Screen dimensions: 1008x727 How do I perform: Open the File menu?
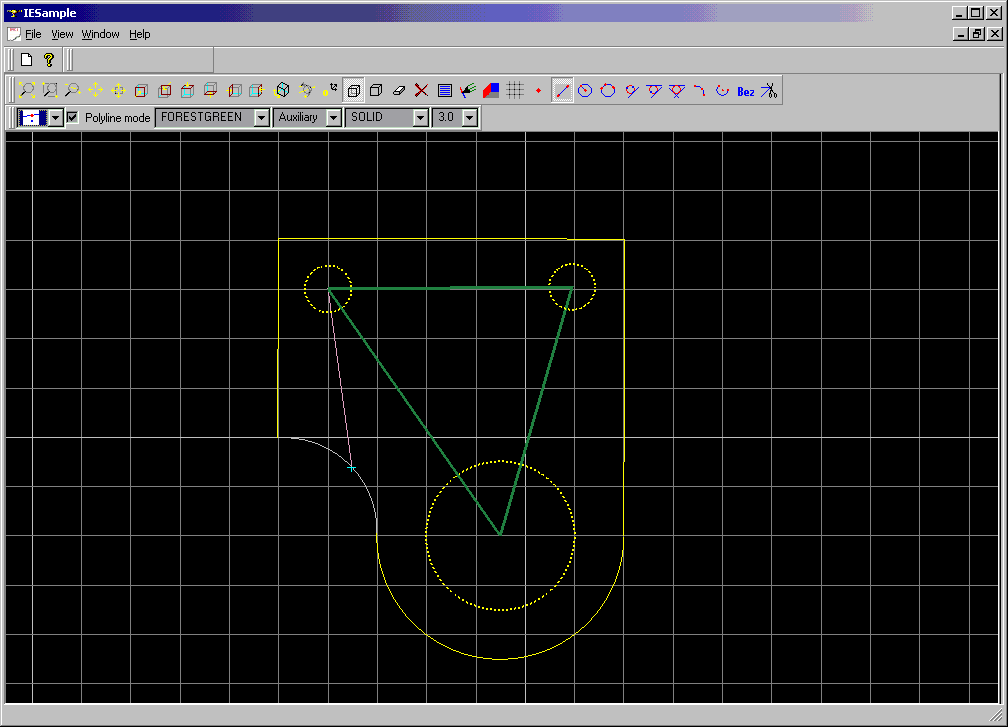33,34
